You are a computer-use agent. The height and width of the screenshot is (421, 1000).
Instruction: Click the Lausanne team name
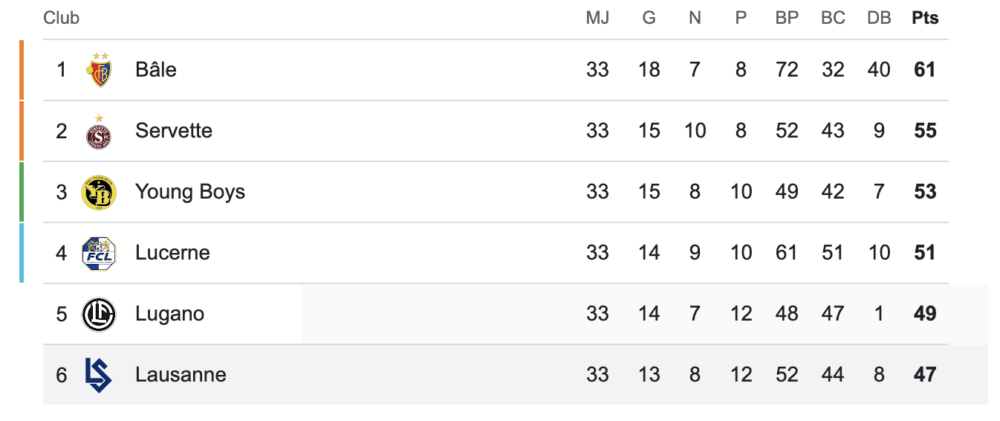[180, 375]
